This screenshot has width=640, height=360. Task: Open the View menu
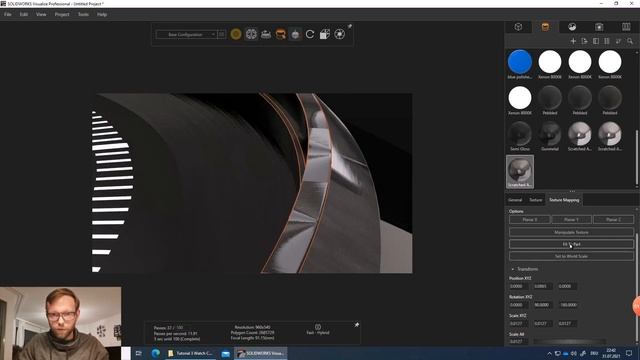(41, 14)
